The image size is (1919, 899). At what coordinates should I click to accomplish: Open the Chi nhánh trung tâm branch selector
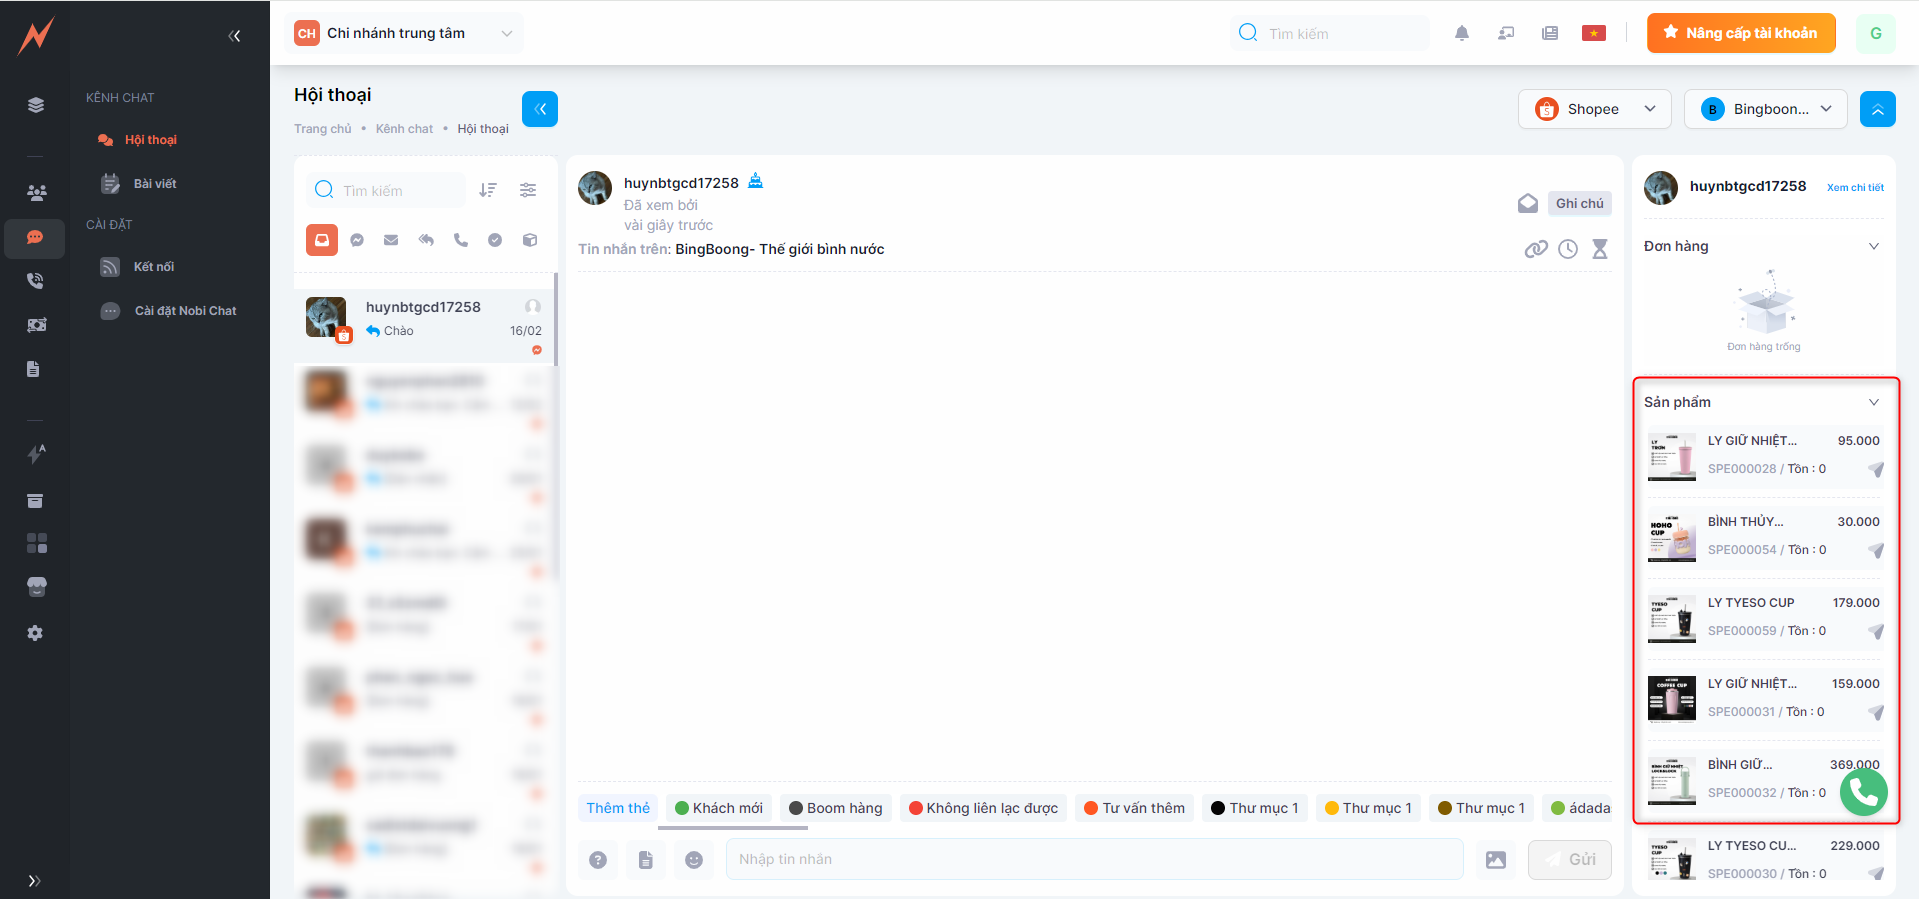(x=404, y=33)
